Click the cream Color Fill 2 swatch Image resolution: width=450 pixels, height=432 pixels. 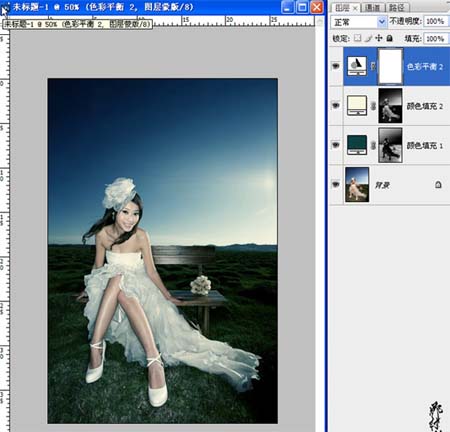point(357,105)
